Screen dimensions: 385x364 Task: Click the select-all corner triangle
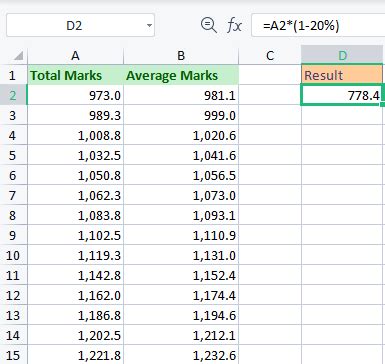point(18,55)
